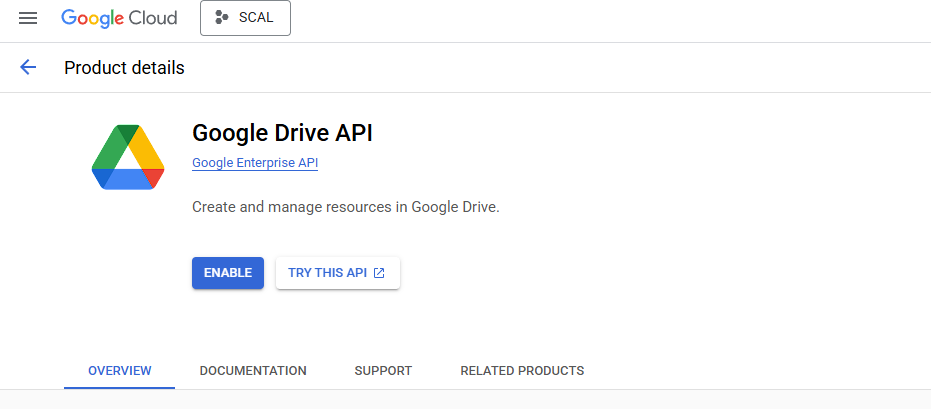The height and width of the screenshot is (409, 931).
Task: Open the SCAL project selector
Action: pos(245,18)
